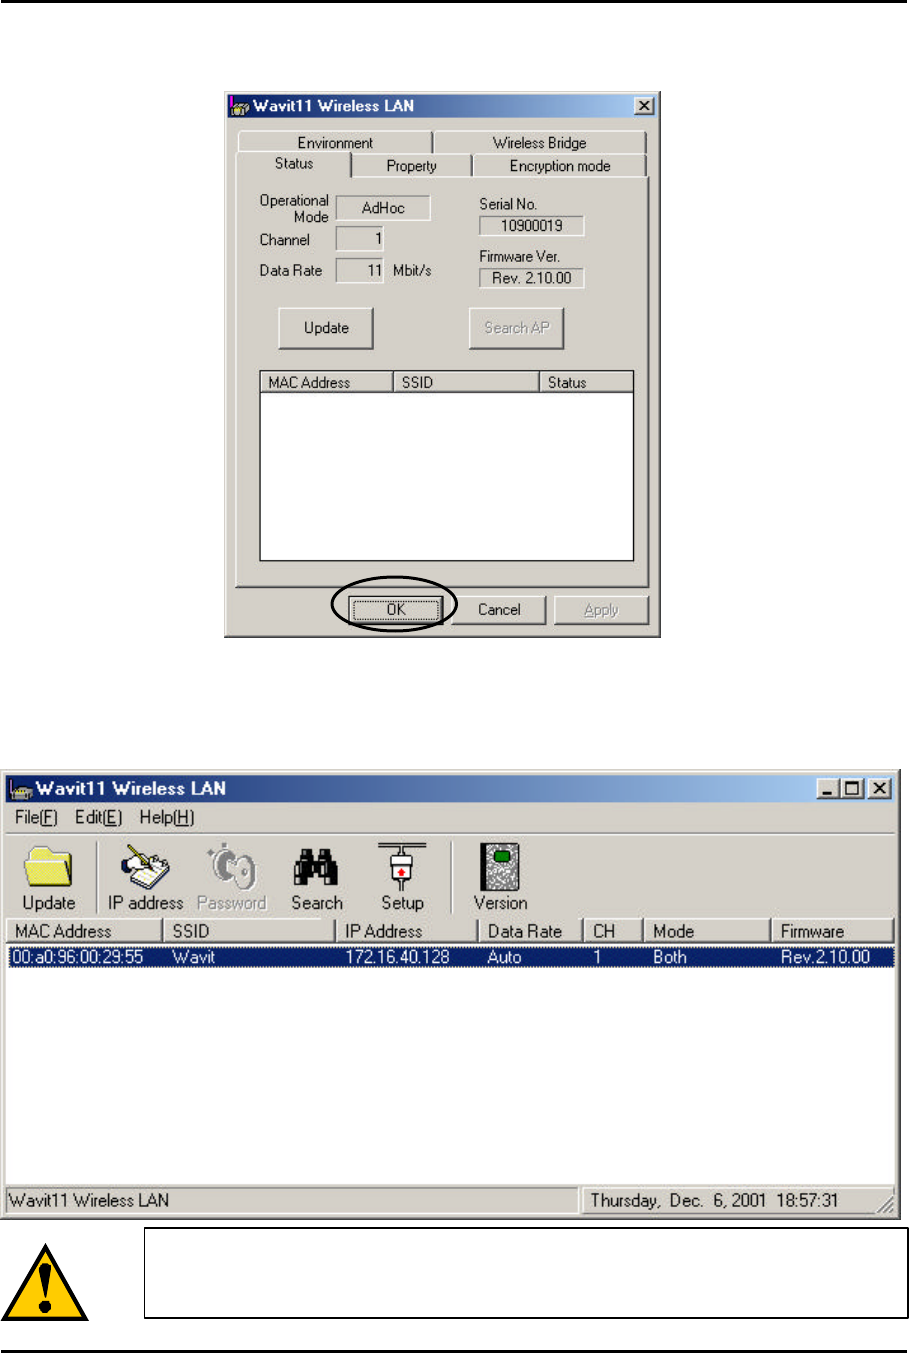Screen dimensions: 909x1353
Task: Select the Status tab
Action: [294, 164]
